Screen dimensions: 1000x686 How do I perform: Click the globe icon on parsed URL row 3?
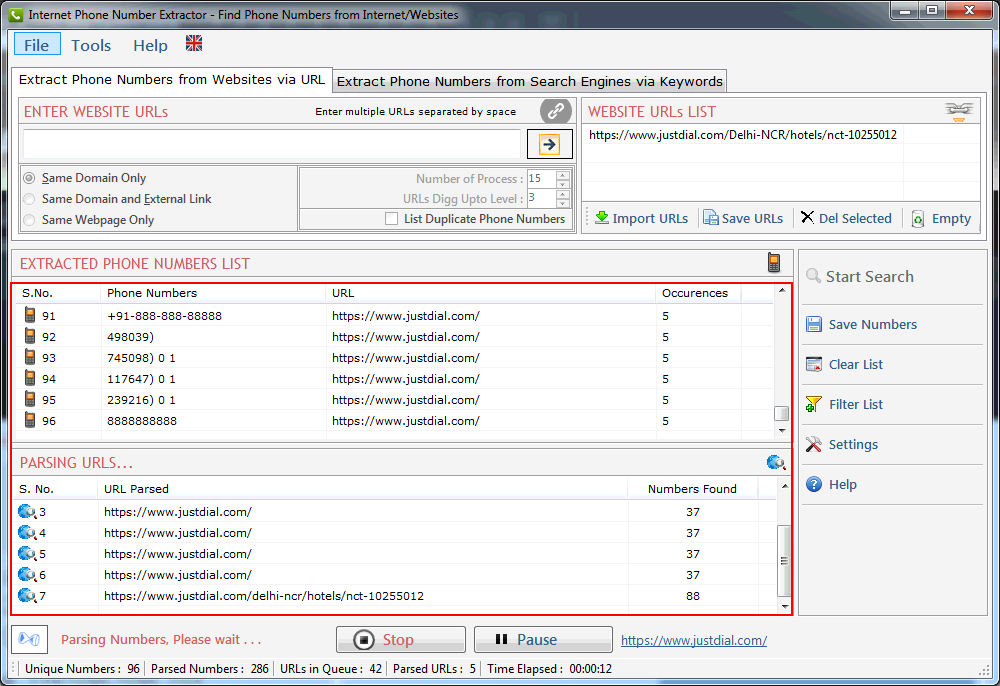27,511
